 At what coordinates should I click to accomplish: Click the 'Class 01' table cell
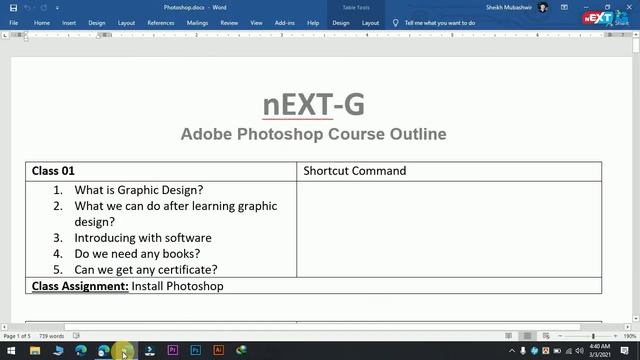click(161, 171)
